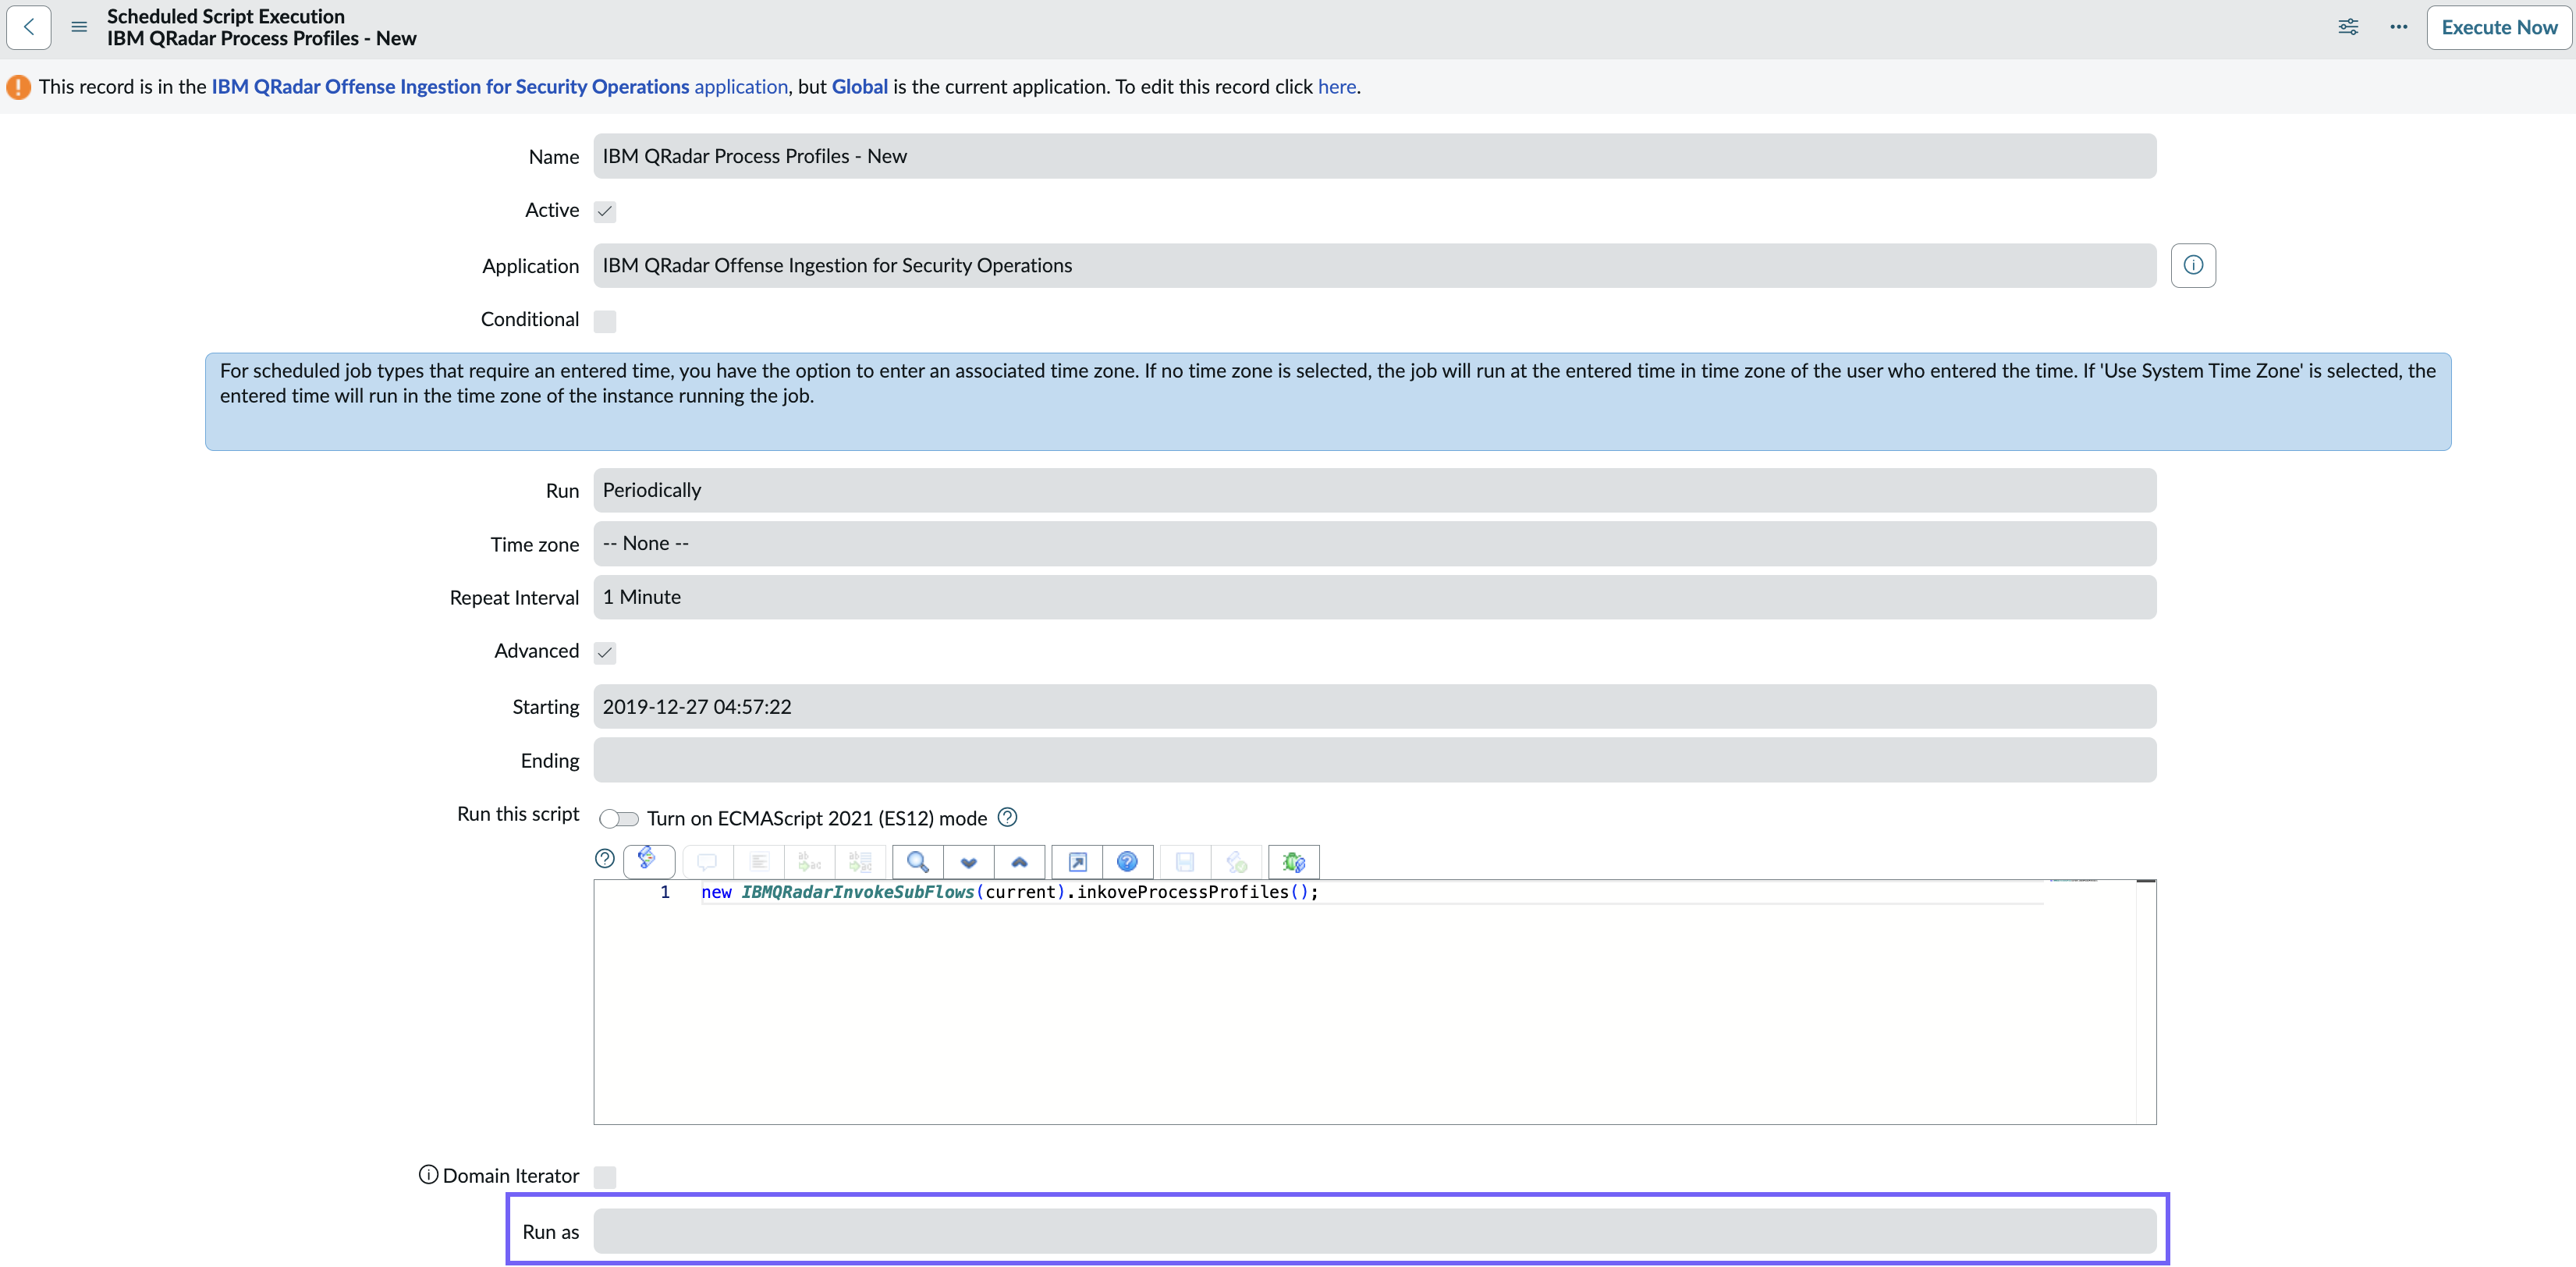Viewport: 2576px width, 1267px height.
Task: Click the format code toolbar icon
Action: pos(759,861)
